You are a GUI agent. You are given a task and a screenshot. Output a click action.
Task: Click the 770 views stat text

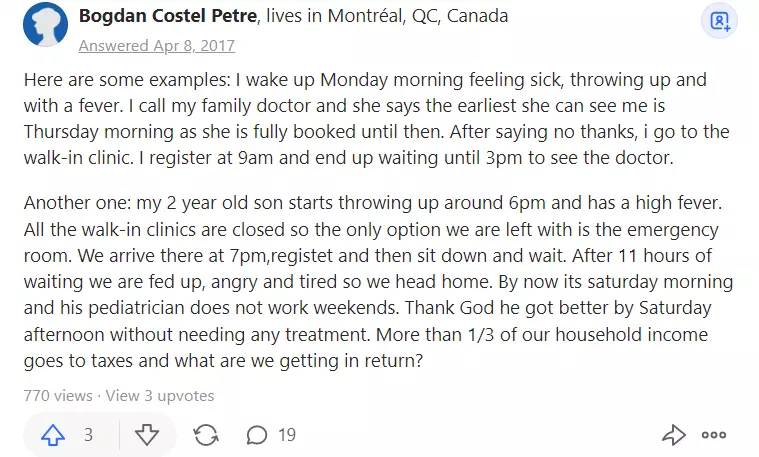click(58, 396)
